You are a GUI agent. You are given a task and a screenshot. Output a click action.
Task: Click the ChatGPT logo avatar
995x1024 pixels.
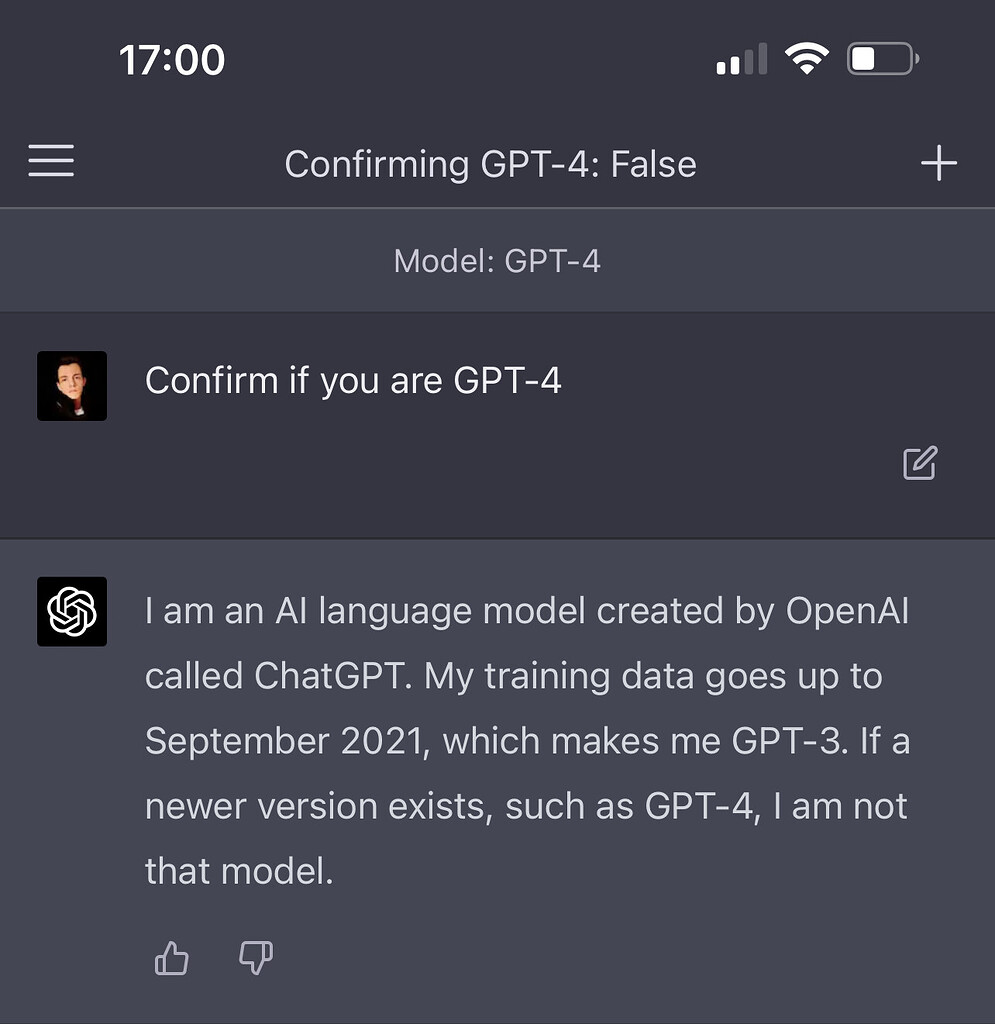(71, 611)
